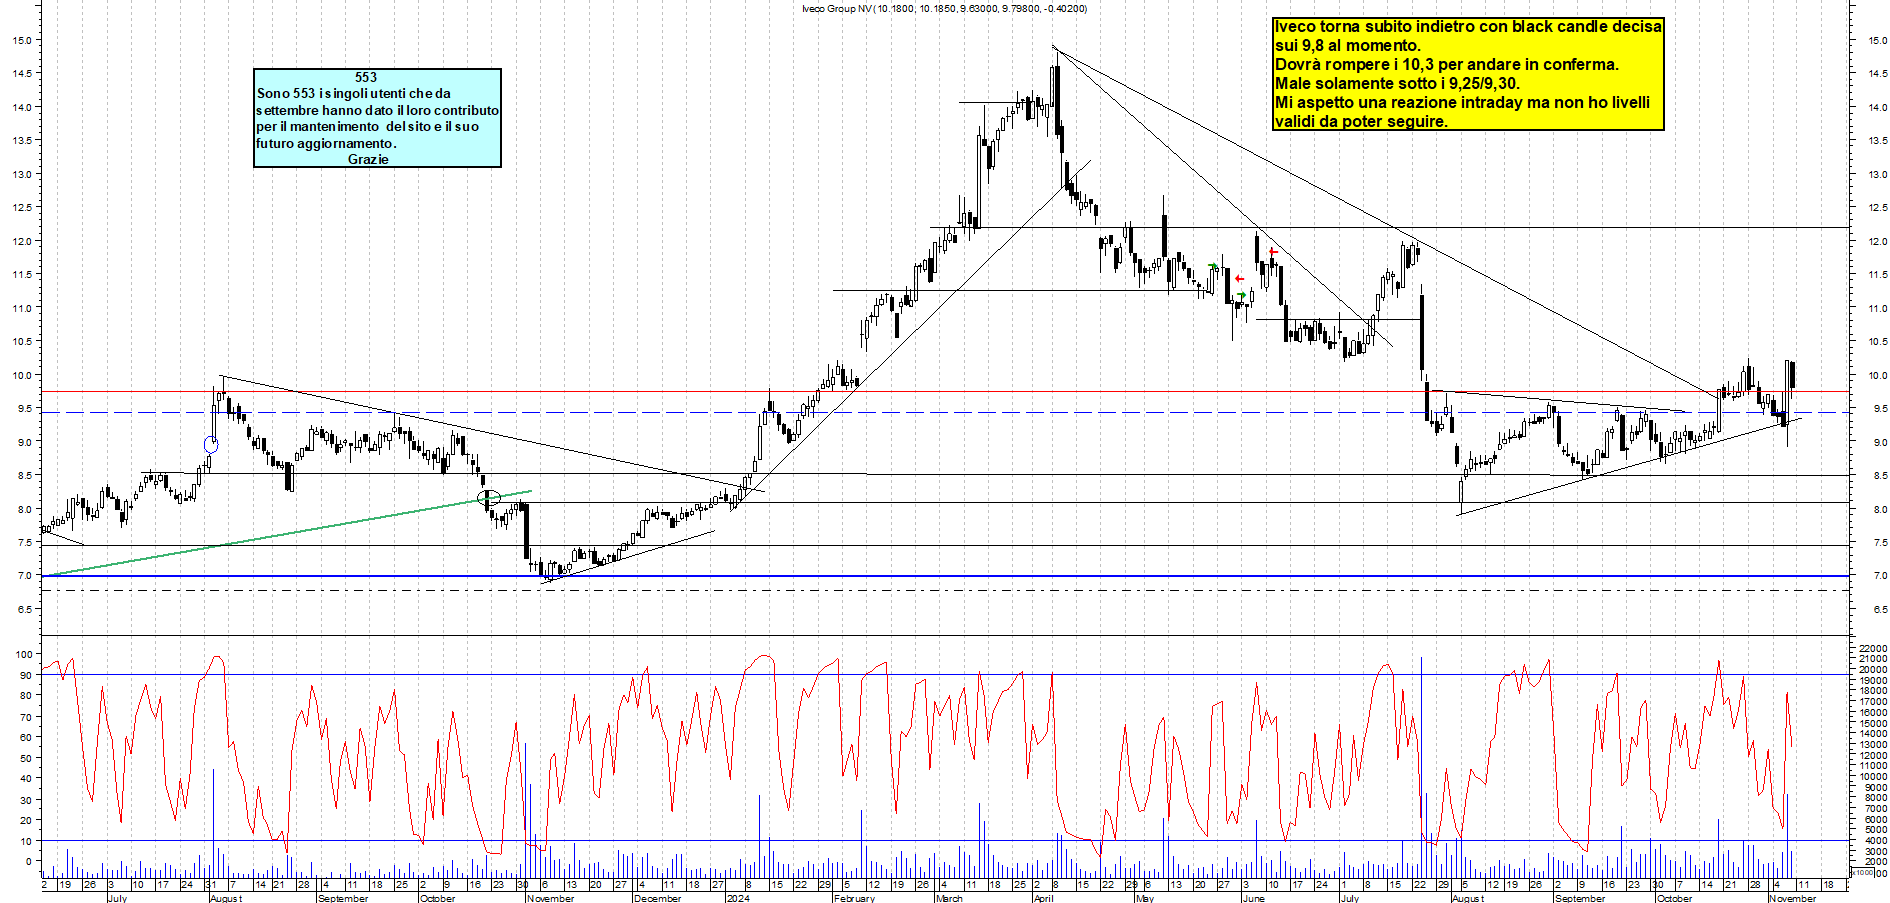Click the higher of two red arrow markers
The width and height of the screenshot is (1890, 903).
click(x=1273, y=251)
